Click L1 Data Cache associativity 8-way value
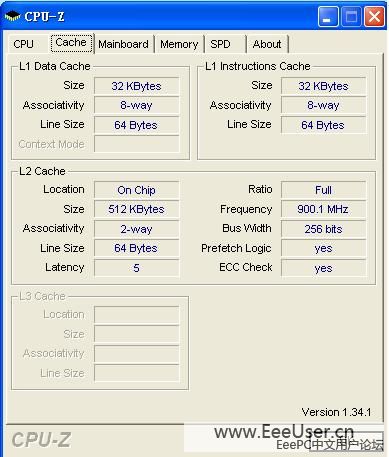Screen dimensions: 389x457 coord(136,105)
